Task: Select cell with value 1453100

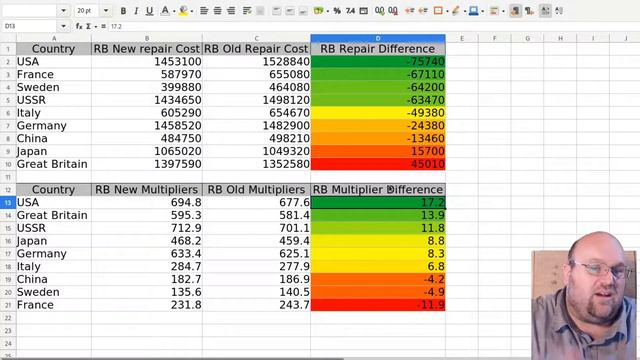Action: (x=147, y=62)
